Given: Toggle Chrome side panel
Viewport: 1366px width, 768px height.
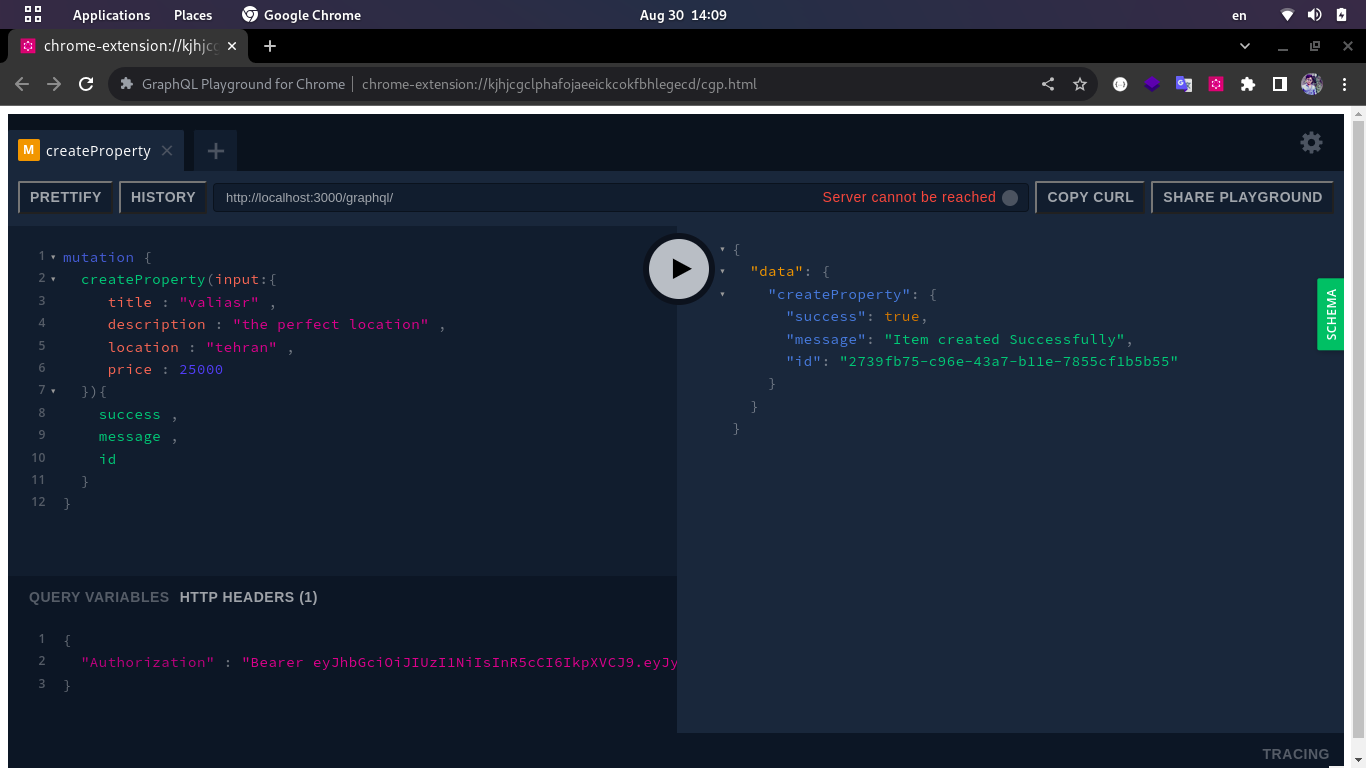Looking at the screenshot, I should [1279, 84].
